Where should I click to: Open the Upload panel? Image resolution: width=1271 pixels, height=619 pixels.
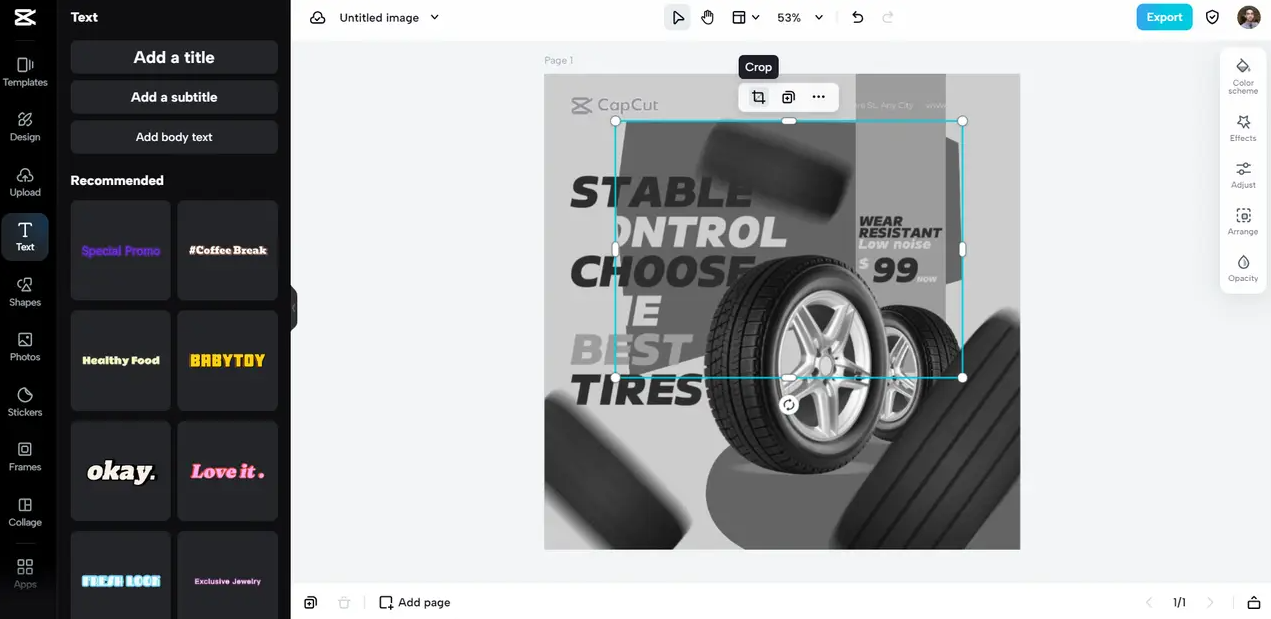point(25,182)
